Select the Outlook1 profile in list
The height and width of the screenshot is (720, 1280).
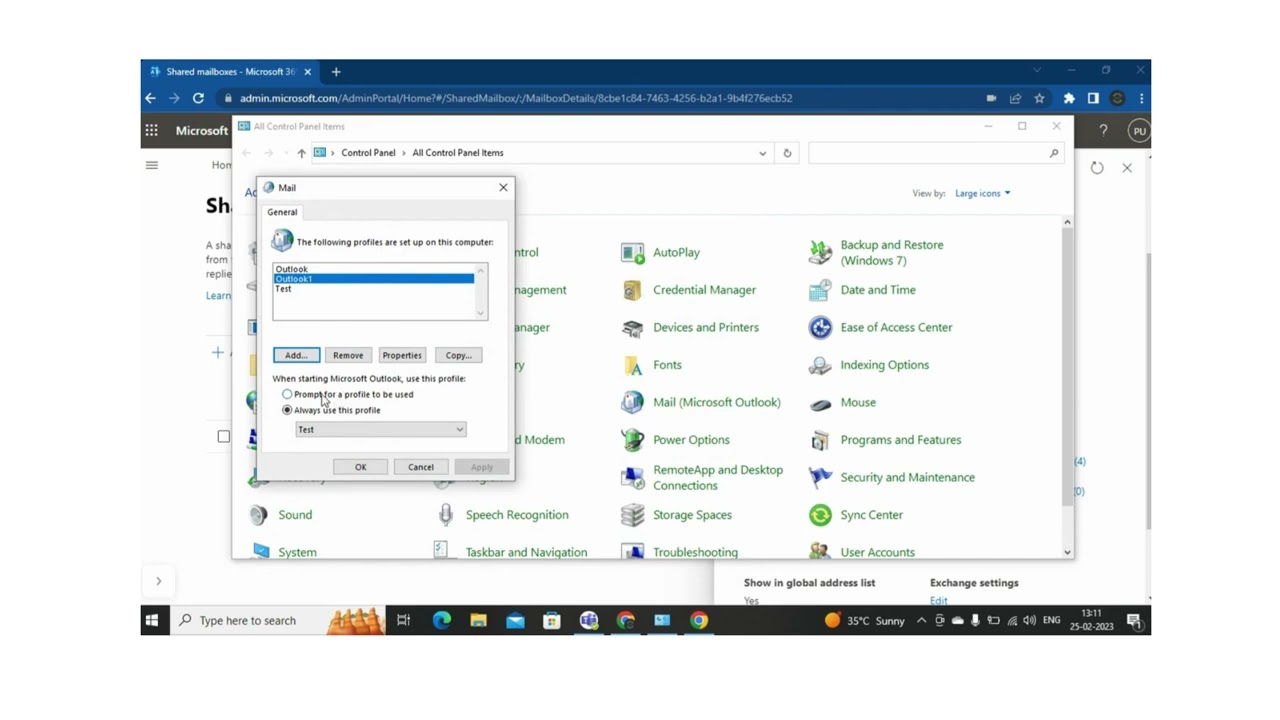(x=374, y=279)
